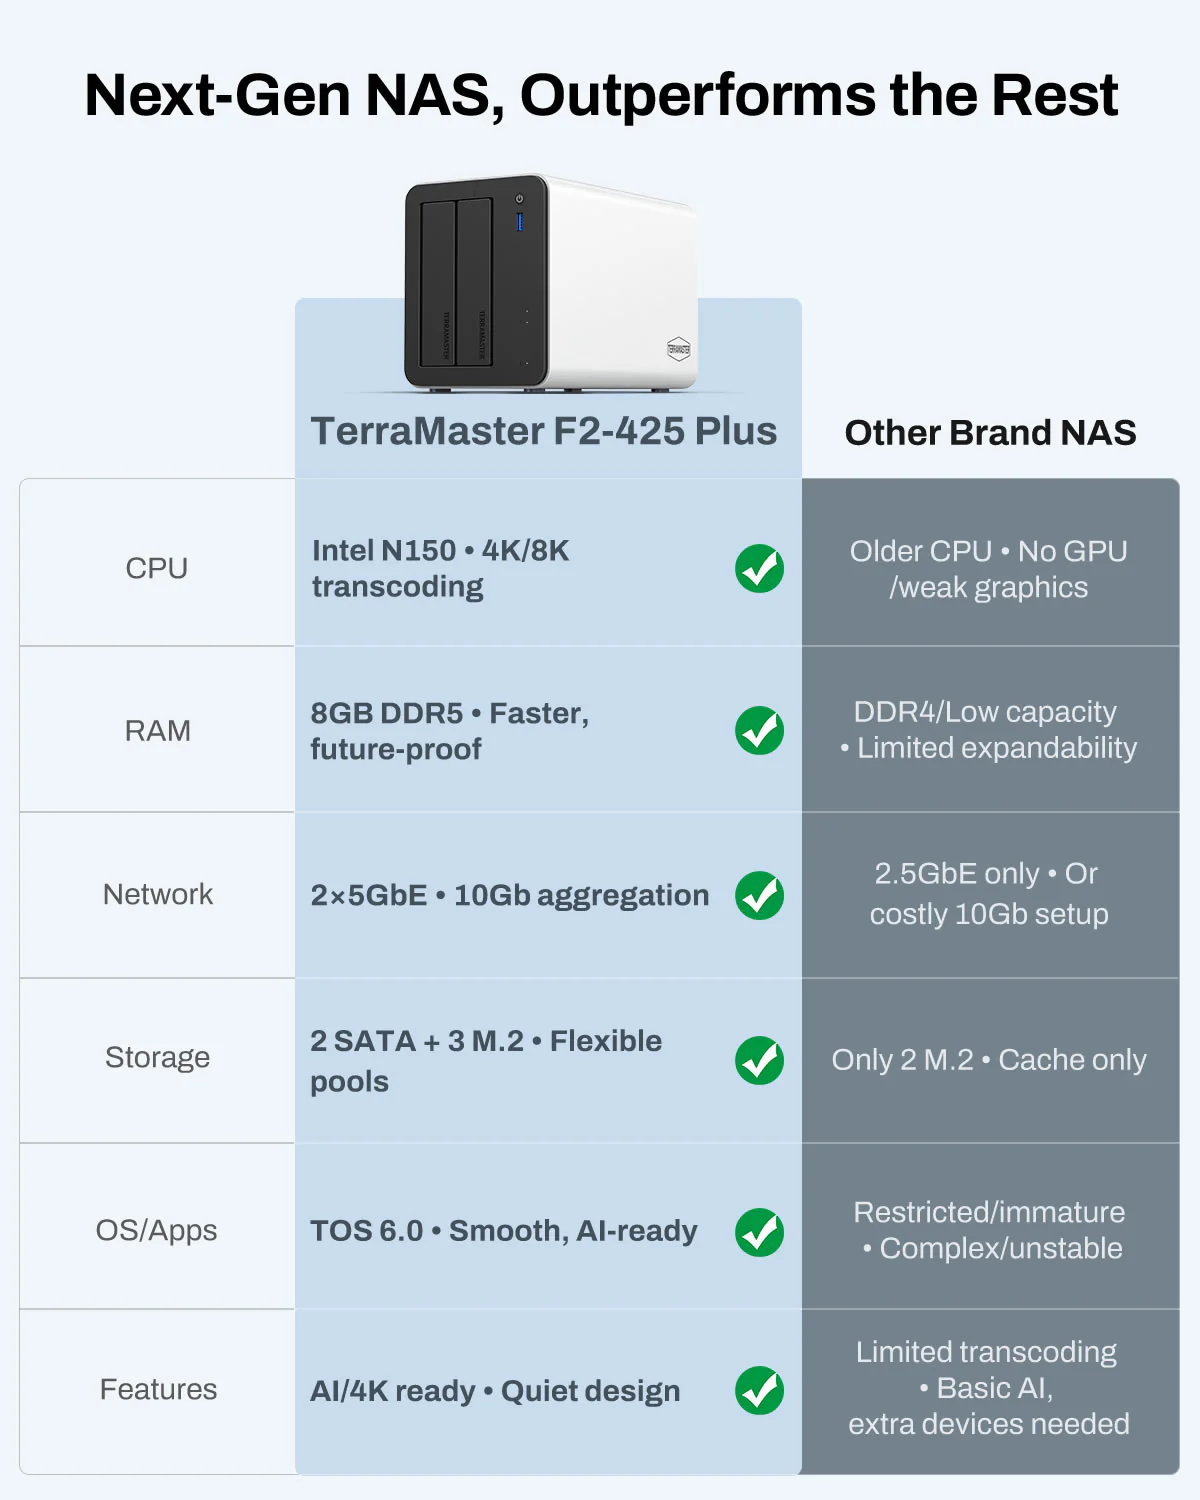The width and height of the screenshot is (1200, 1500).
Task: Click the "TOS 6.0 • Smooth, AI-ready" text
Action: [x=503, y=1231]
